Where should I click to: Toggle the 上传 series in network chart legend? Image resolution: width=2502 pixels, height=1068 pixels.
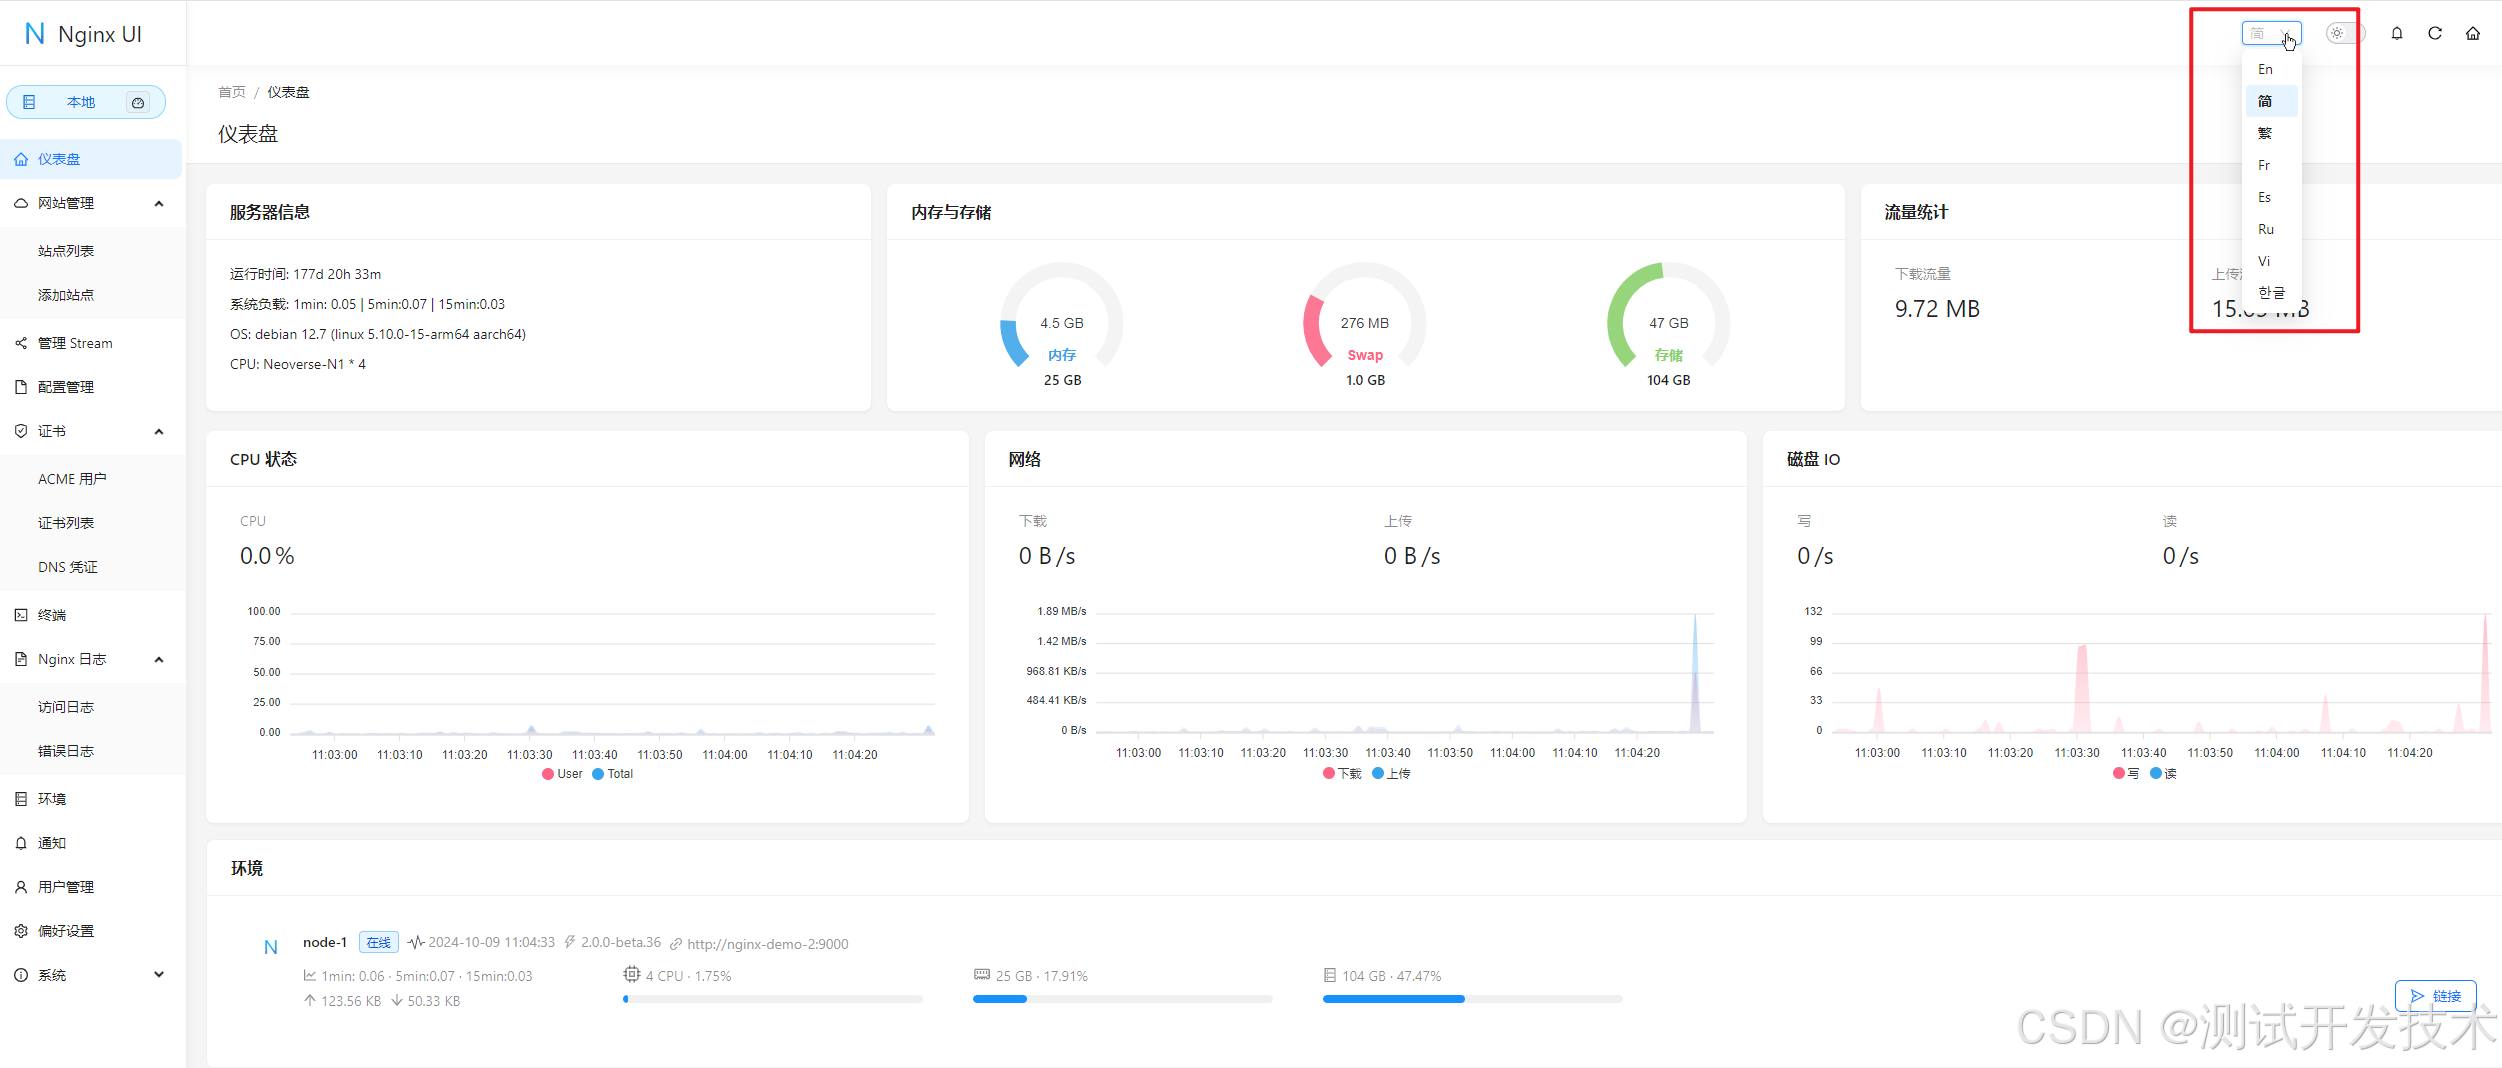click(1391, 774)
